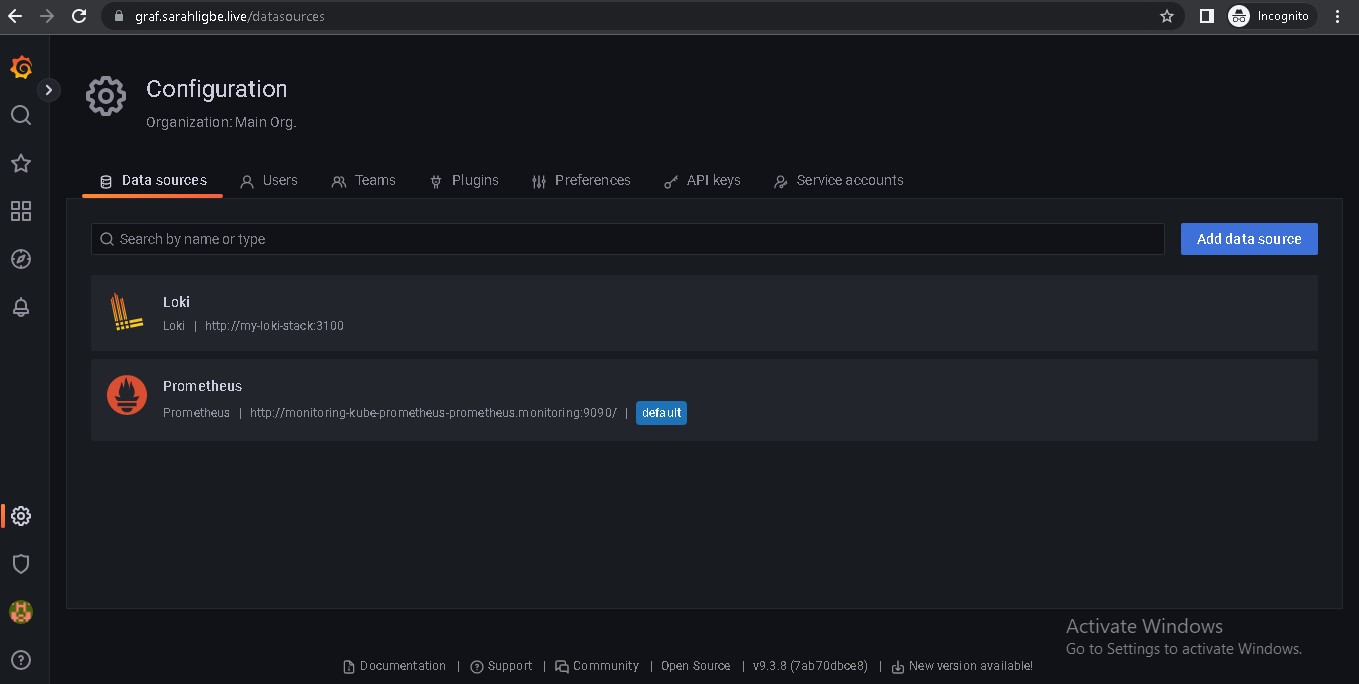Open the Open Source footer link
Image resolution: width=1359 pixels, height=684 pixels.
coord(695,666)
